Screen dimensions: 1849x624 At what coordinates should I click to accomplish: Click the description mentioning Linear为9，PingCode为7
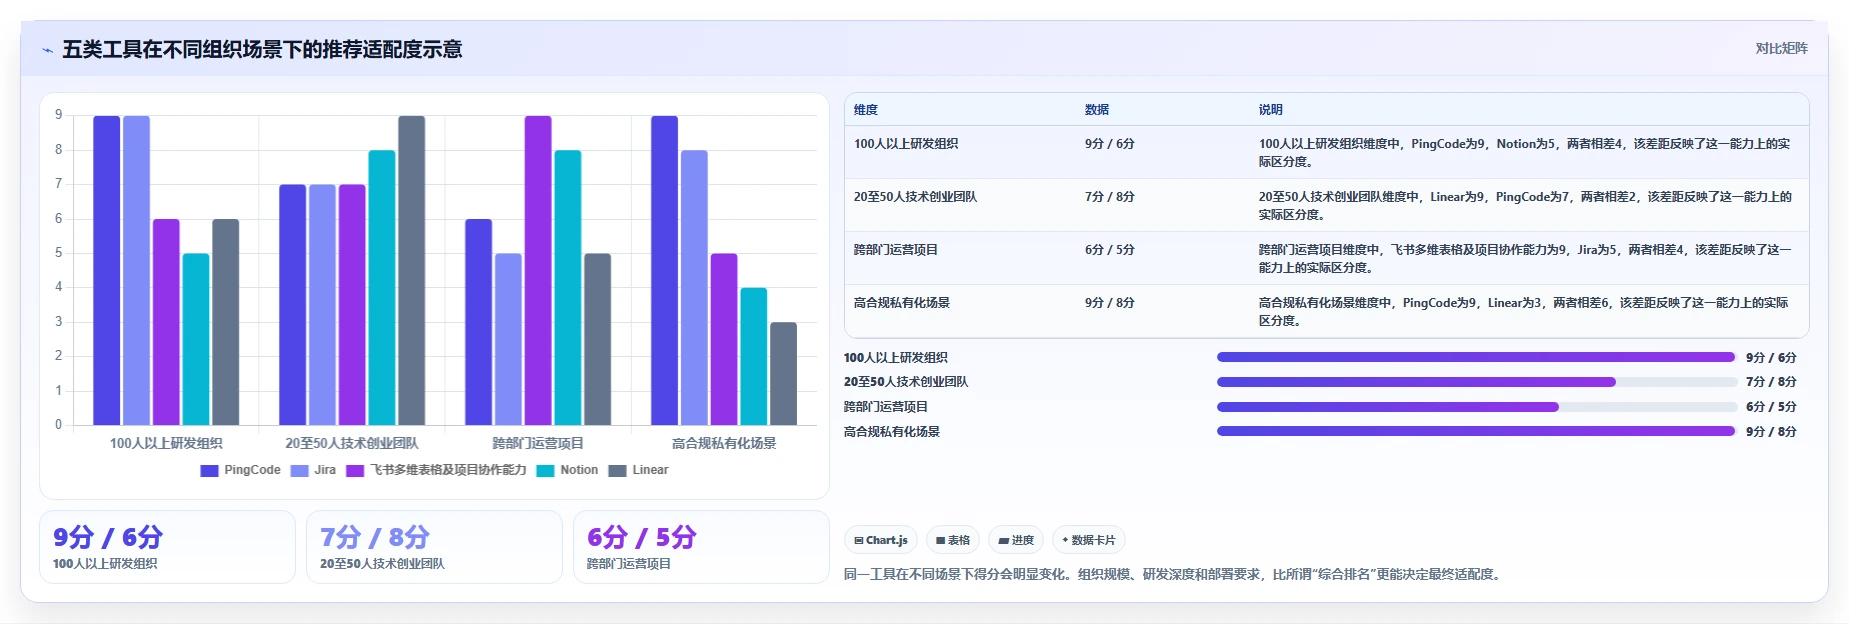(1525, 206)
